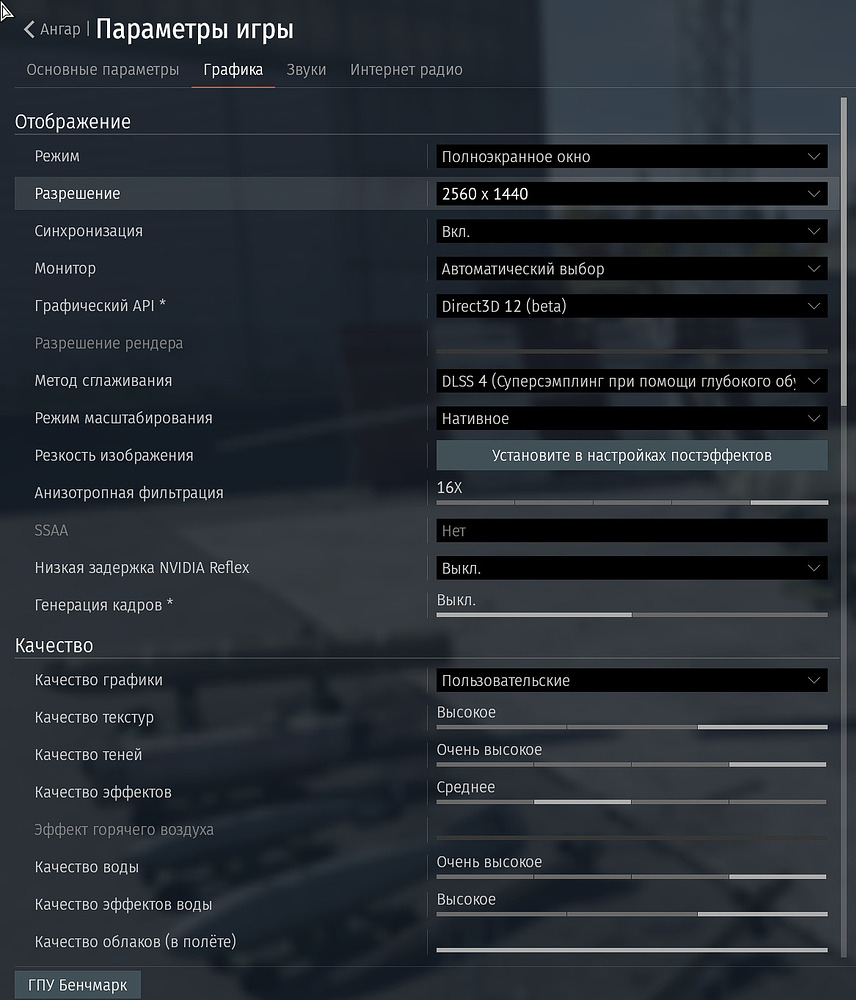
Task: Open the Низкая задержка NVIDIA Reflex dropdown
Action: click(631, 568)
